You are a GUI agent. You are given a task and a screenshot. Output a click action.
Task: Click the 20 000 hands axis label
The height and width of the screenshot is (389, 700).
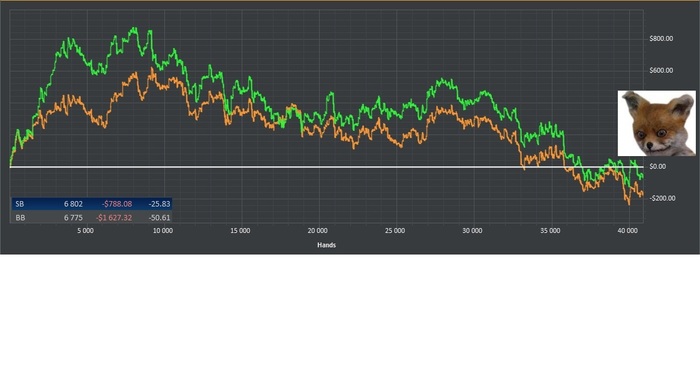[x=317, y=231]
